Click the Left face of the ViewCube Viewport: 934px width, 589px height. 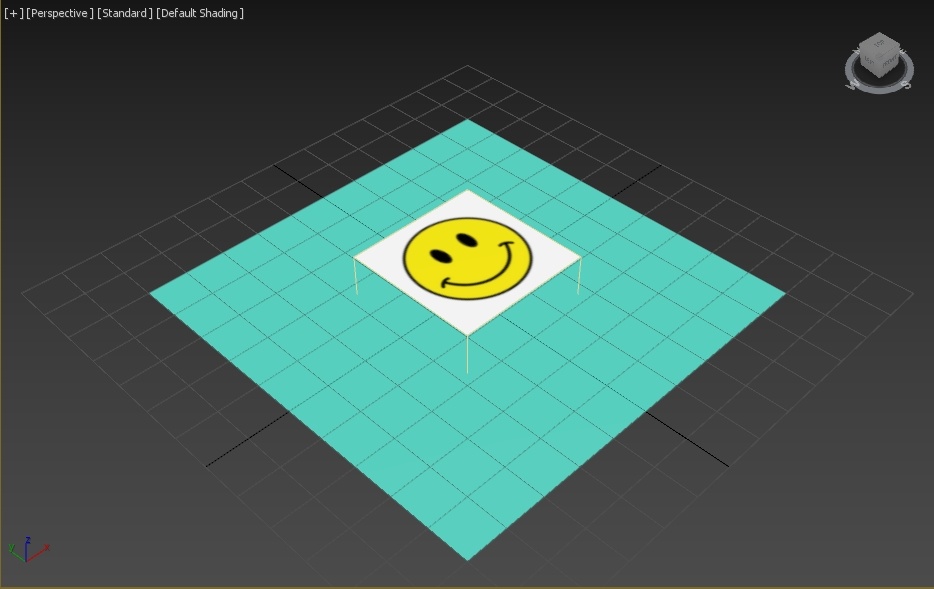tap(868, 61)
